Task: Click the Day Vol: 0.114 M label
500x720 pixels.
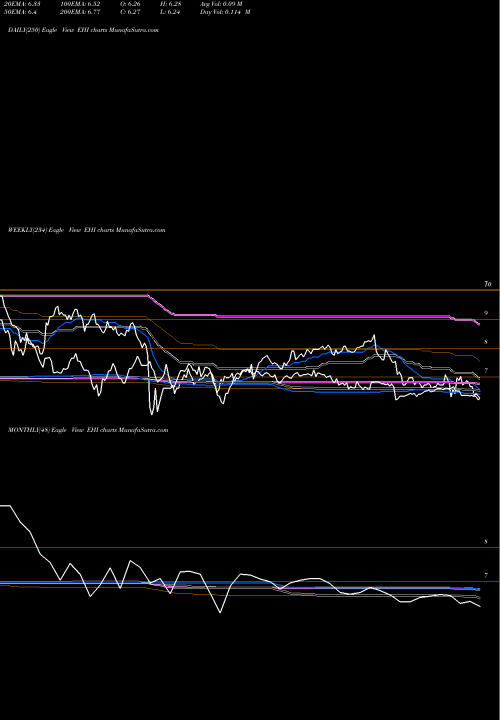Action: pos(225,12)
